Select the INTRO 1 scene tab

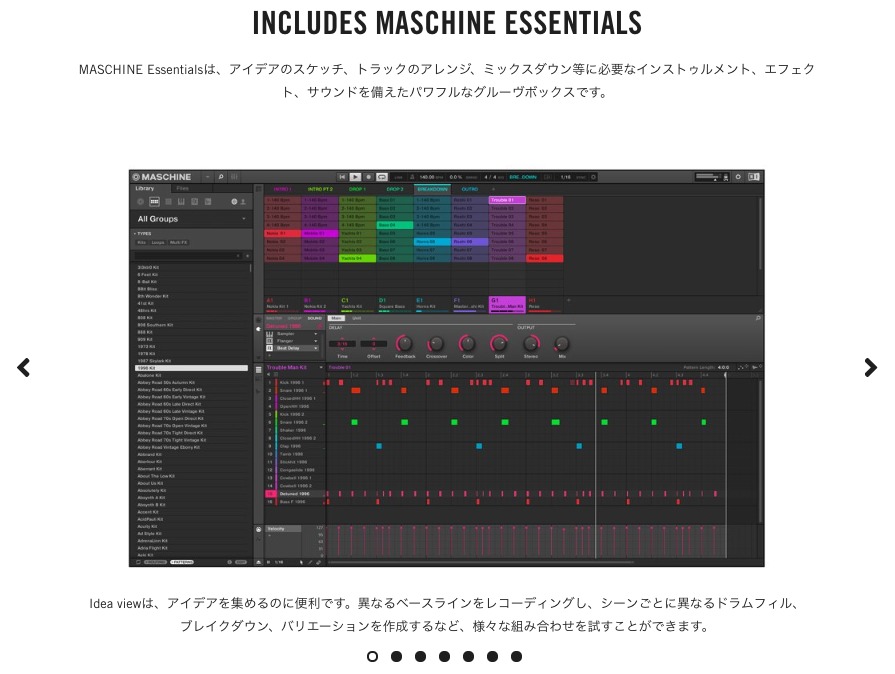tap(282, 189)
